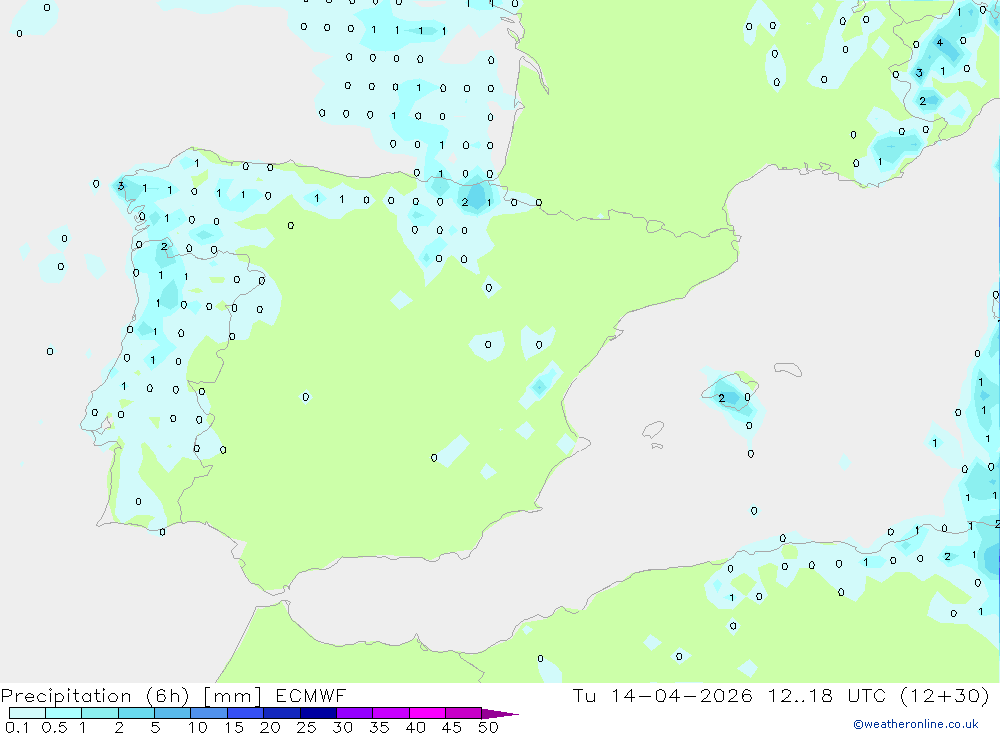Click the value 2 over the Balearic island

point(721,398)
